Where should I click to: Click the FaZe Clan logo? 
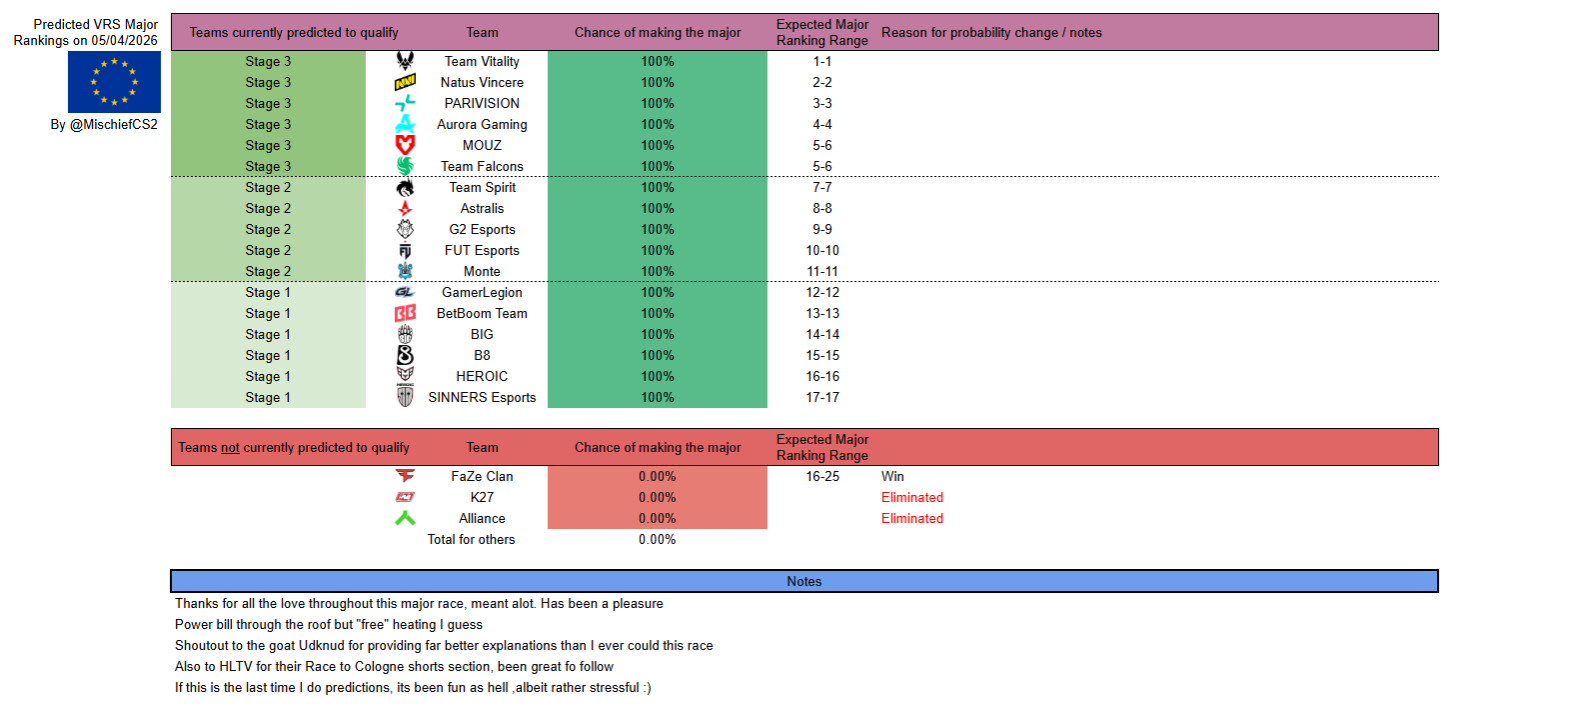pyautogui.click(x=405, y=476)
